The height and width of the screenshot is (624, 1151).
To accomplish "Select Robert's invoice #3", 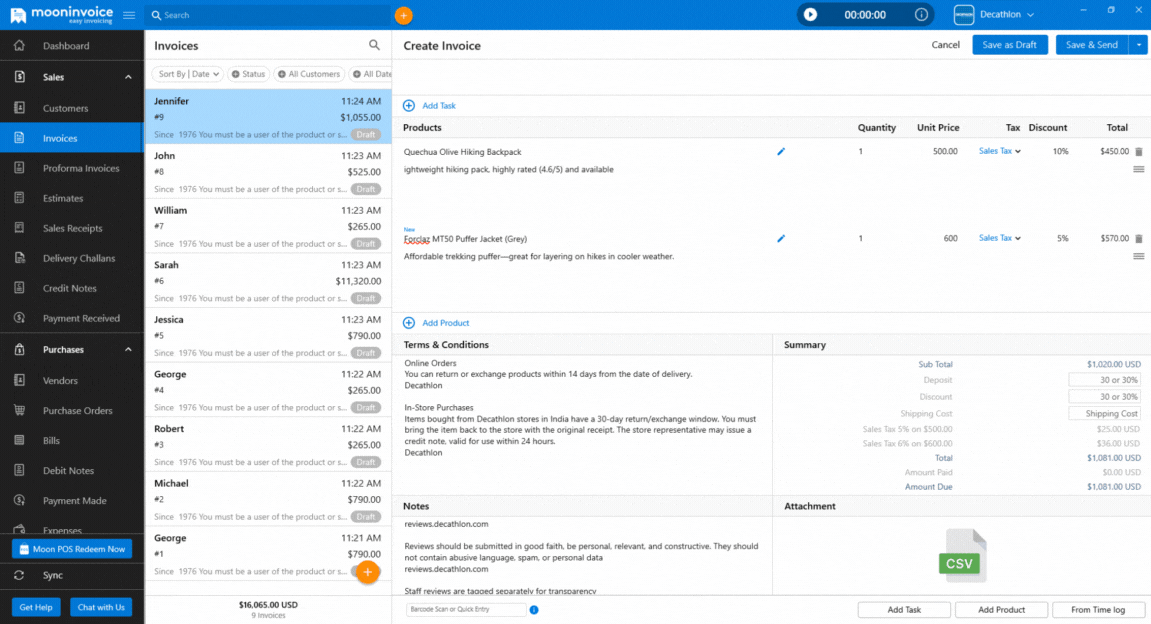I will [x=268, y=445].
